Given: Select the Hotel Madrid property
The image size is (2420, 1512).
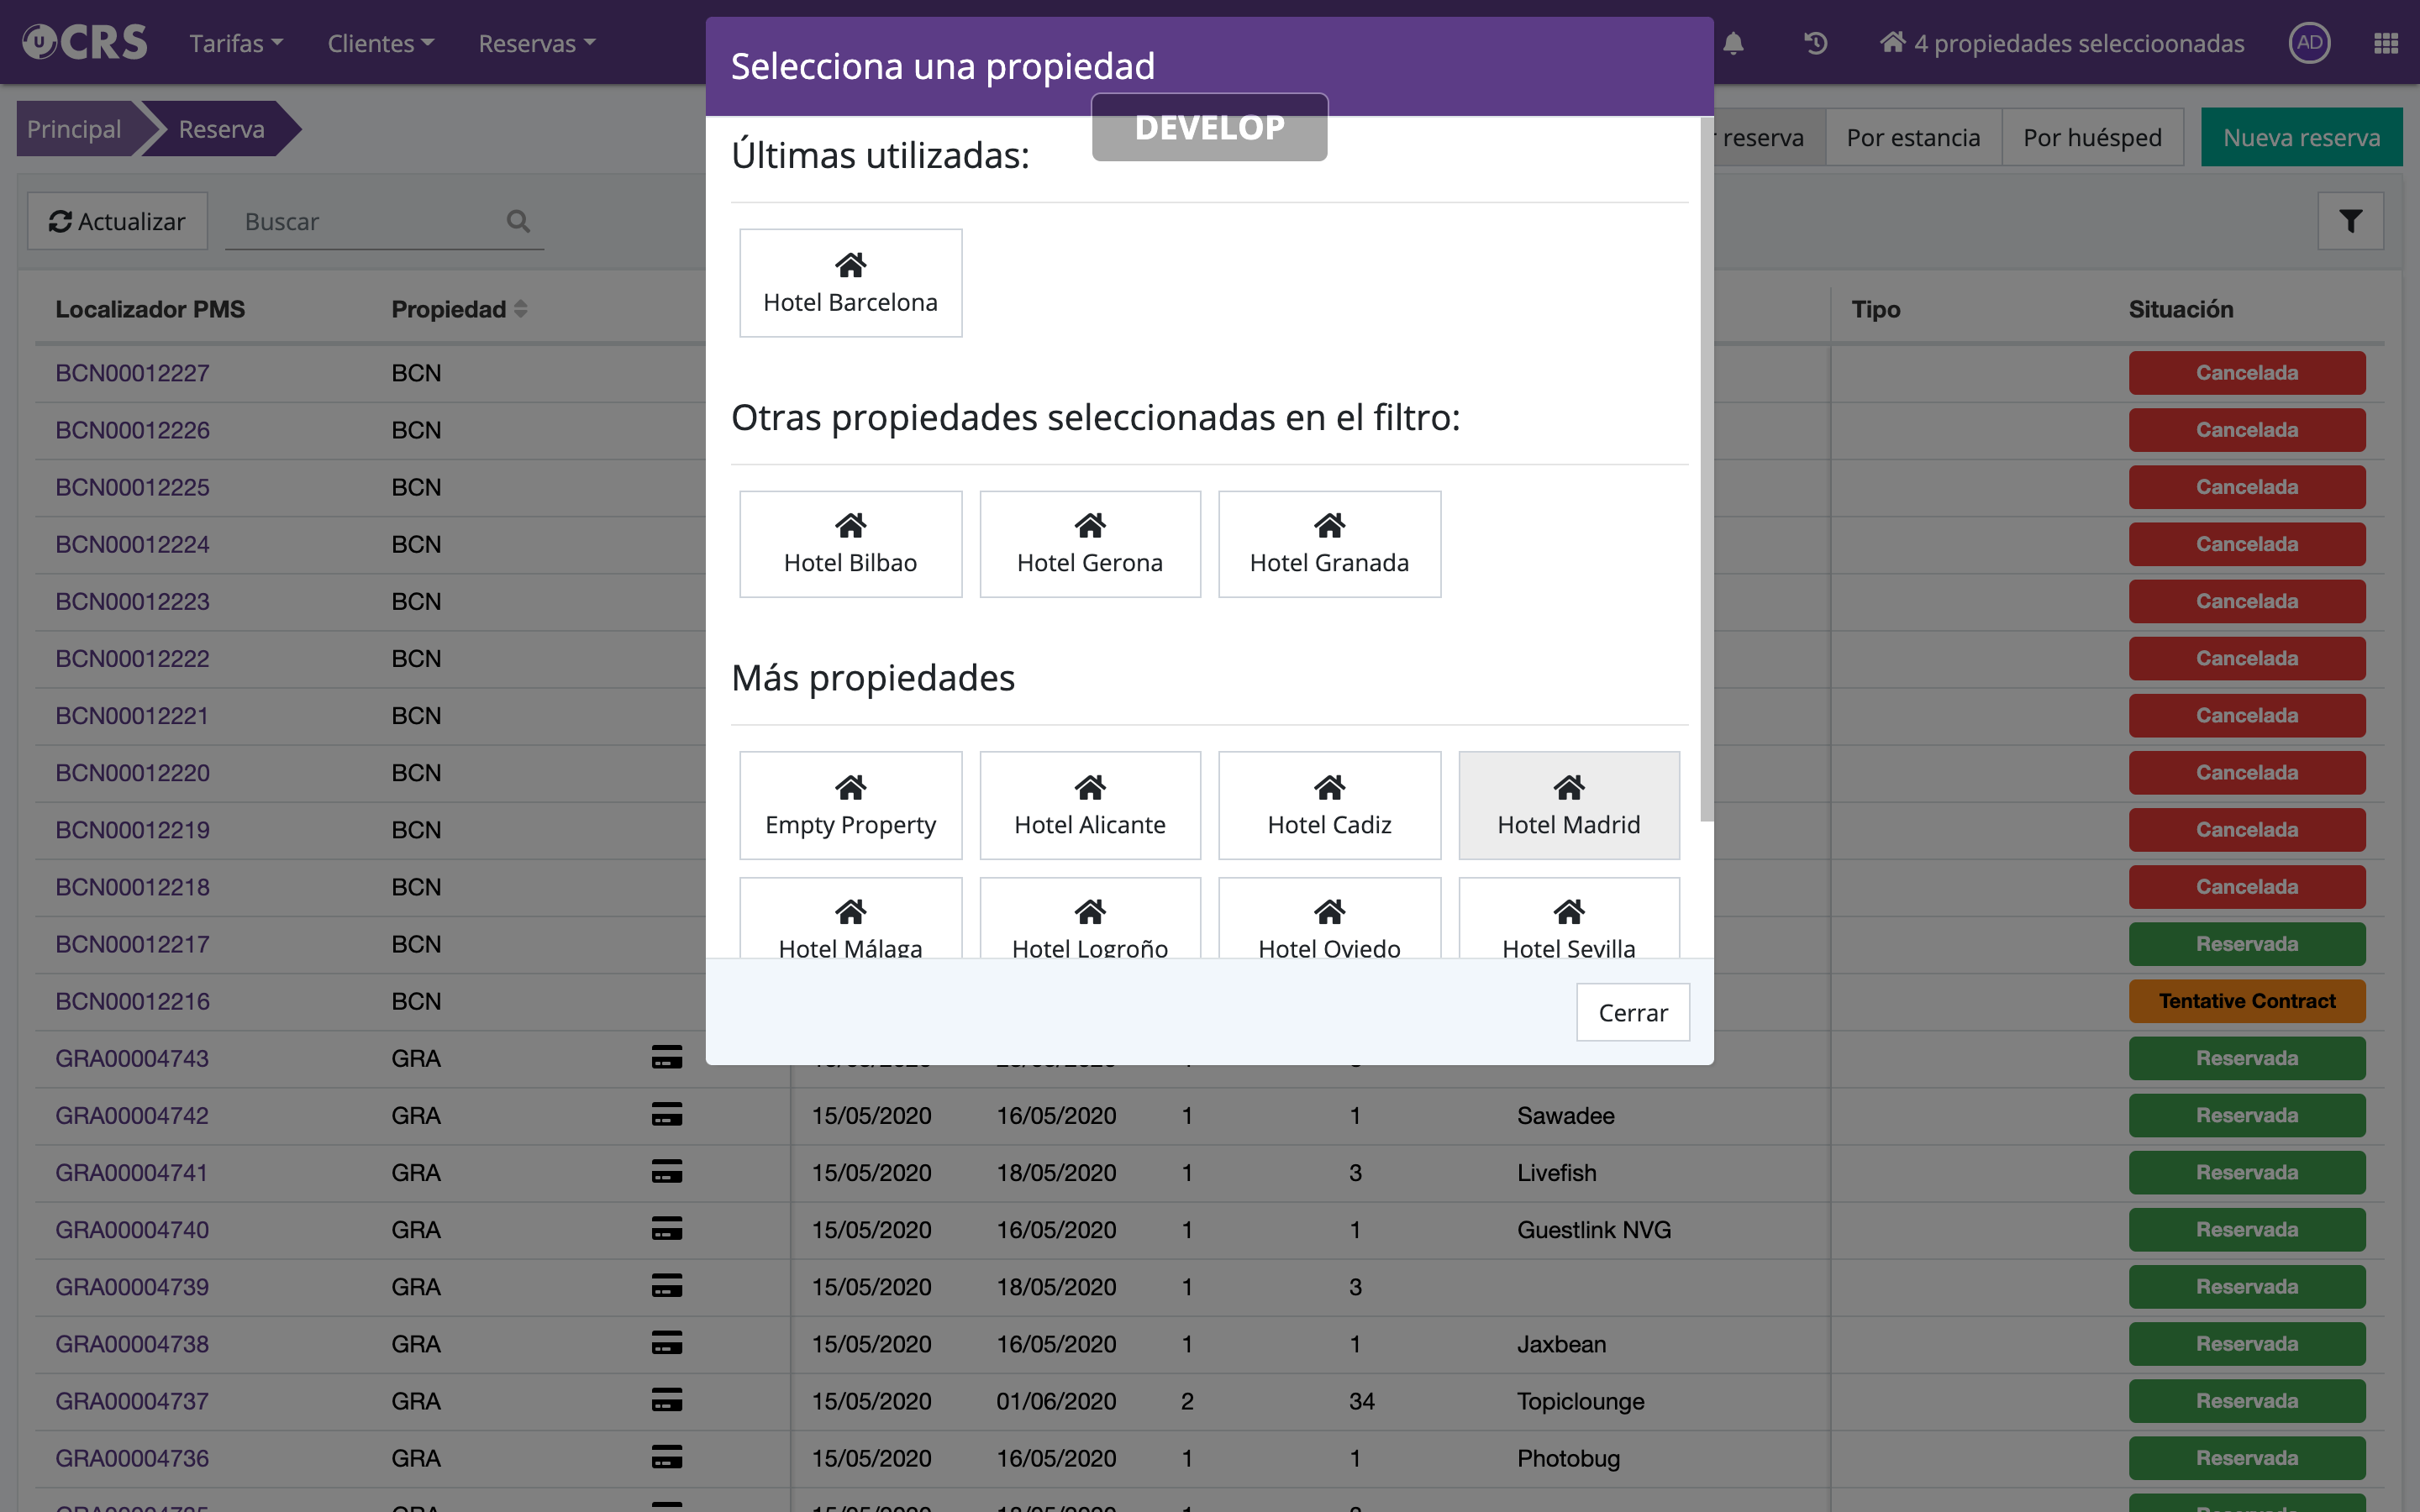Looking at the screenshot, I should pos(1568,805).
